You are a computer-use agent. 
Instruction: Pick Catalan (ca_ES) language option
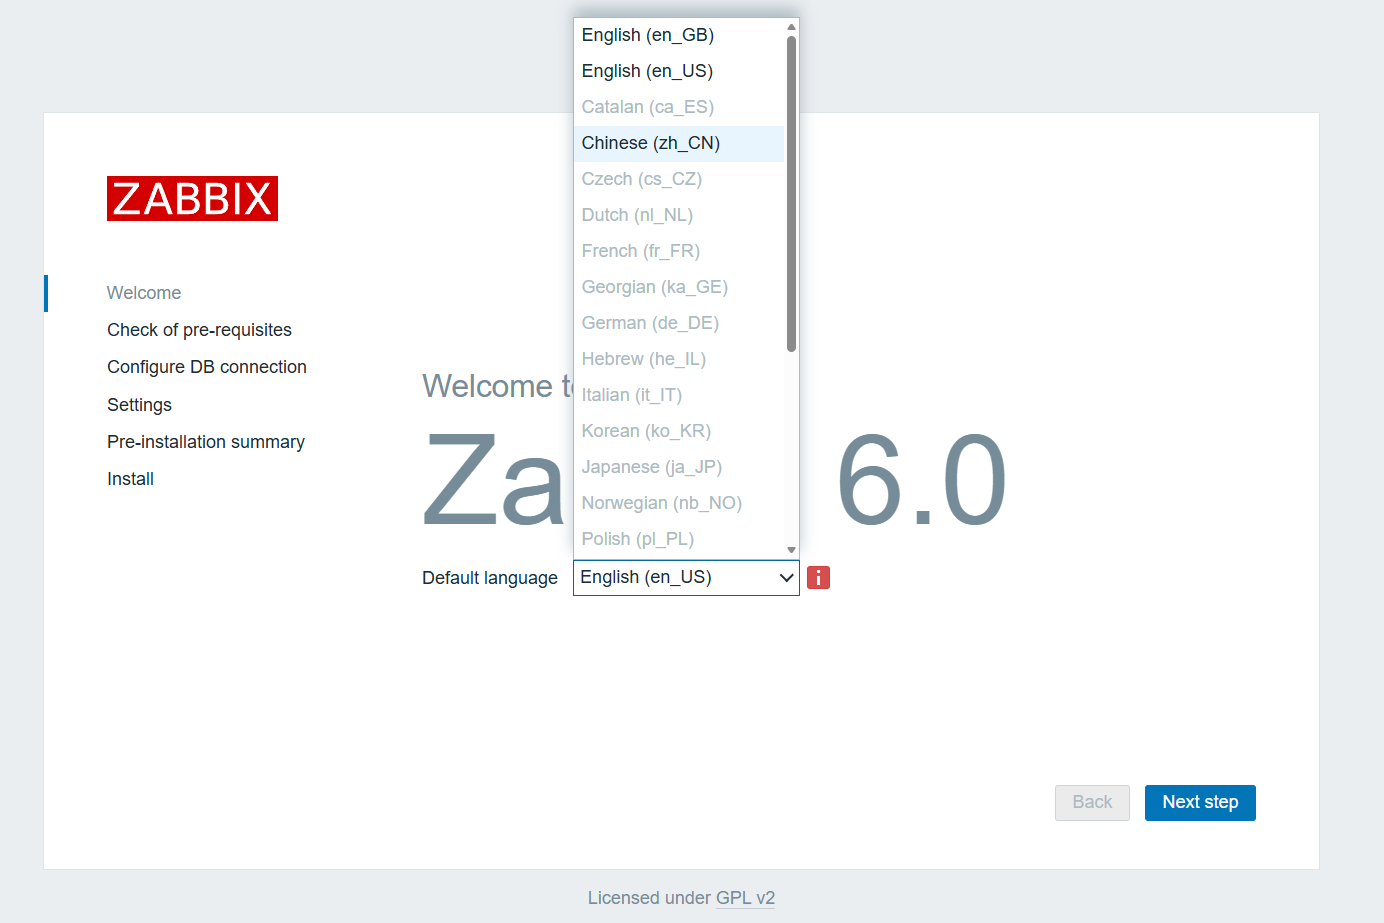click(x=679, y=107)
